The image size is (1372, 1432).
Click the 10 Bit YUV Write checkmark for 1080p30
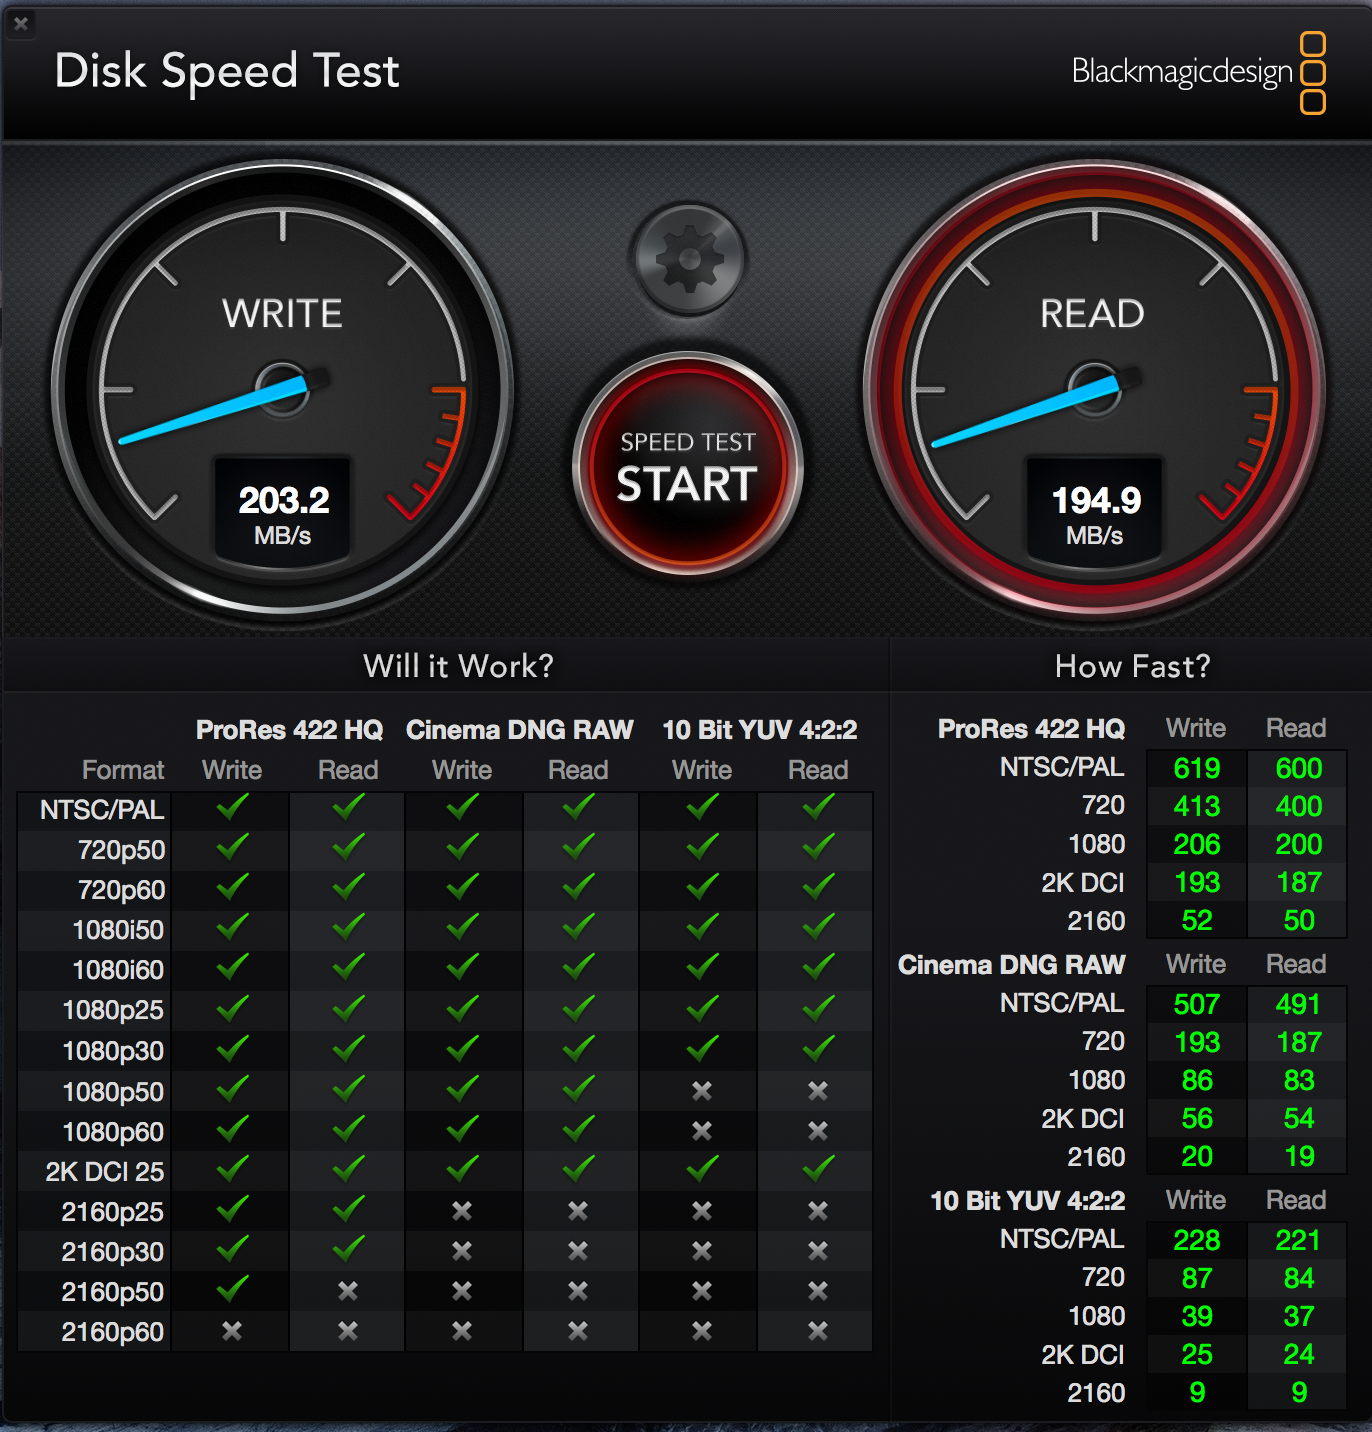click(x=702, y=1049)
